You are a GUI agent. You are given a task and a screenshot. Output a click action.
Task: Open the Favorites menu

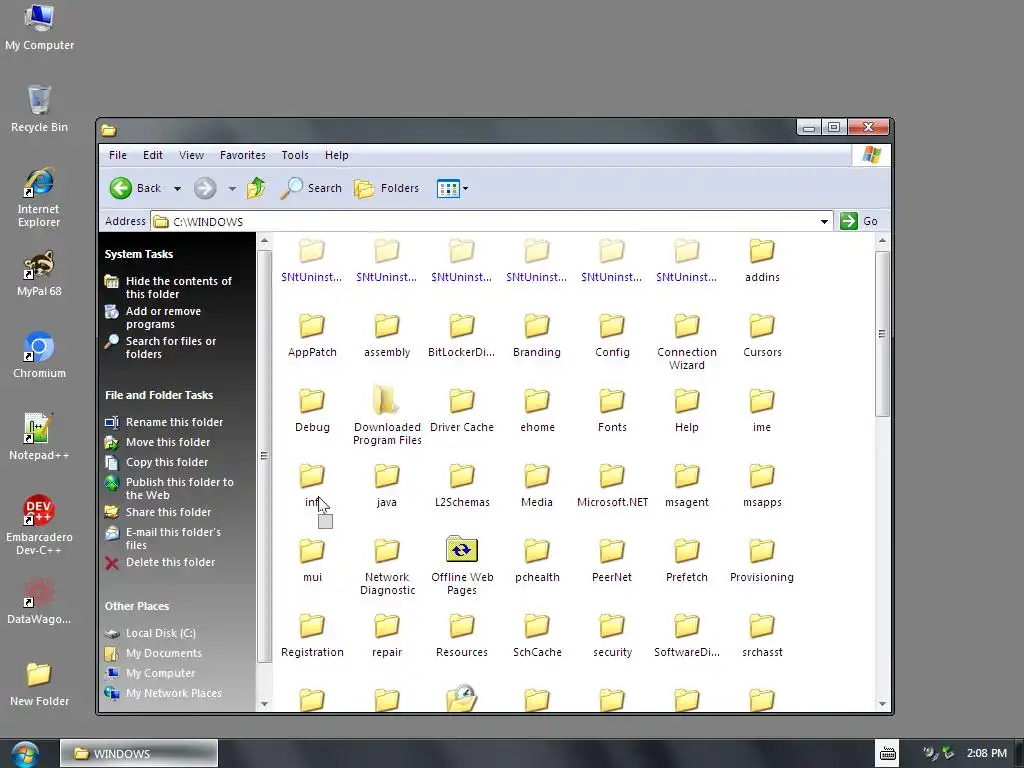coord(242,155)
